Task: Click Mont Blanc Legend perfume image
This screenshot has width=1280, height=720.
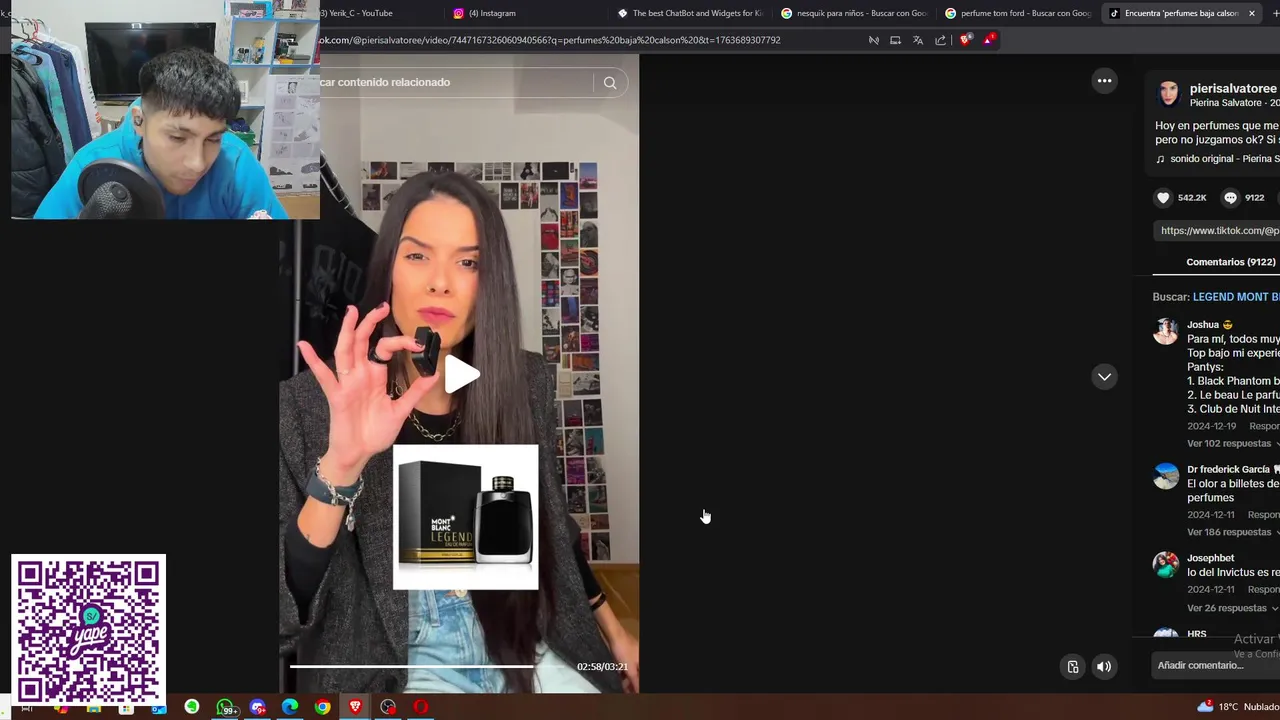Action: coord(465,517)
